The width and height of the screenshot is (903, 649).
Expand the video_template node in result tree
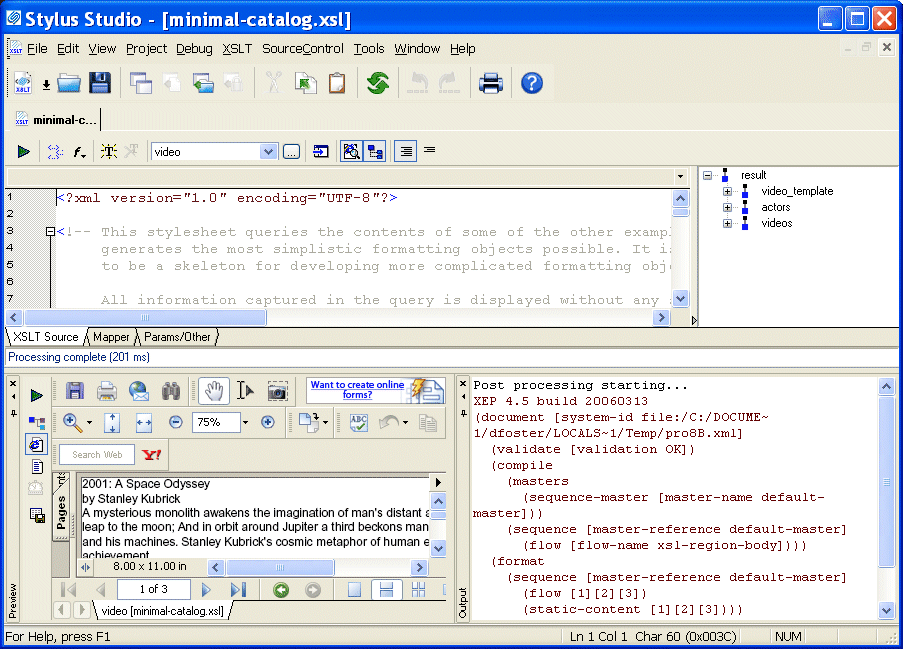[728, 191]
